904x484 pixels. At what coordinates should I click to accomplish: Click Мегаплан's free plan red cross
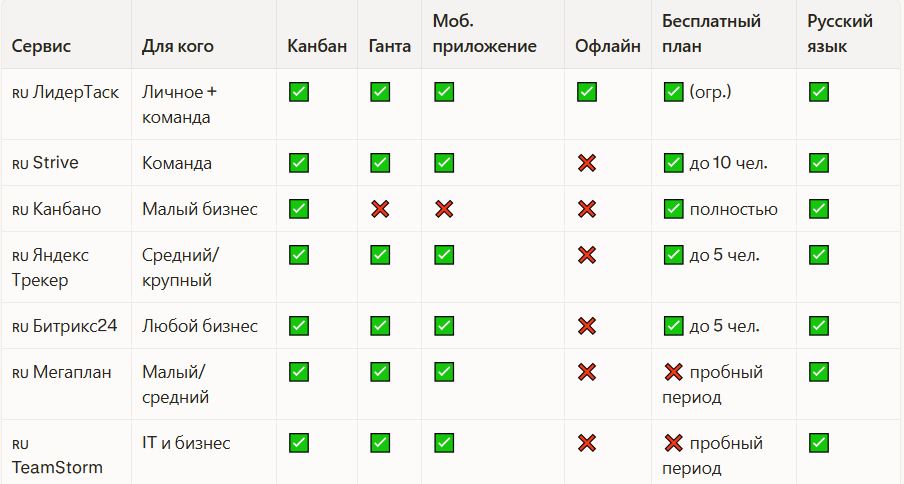pyautogui.click(x=673, y=372)
